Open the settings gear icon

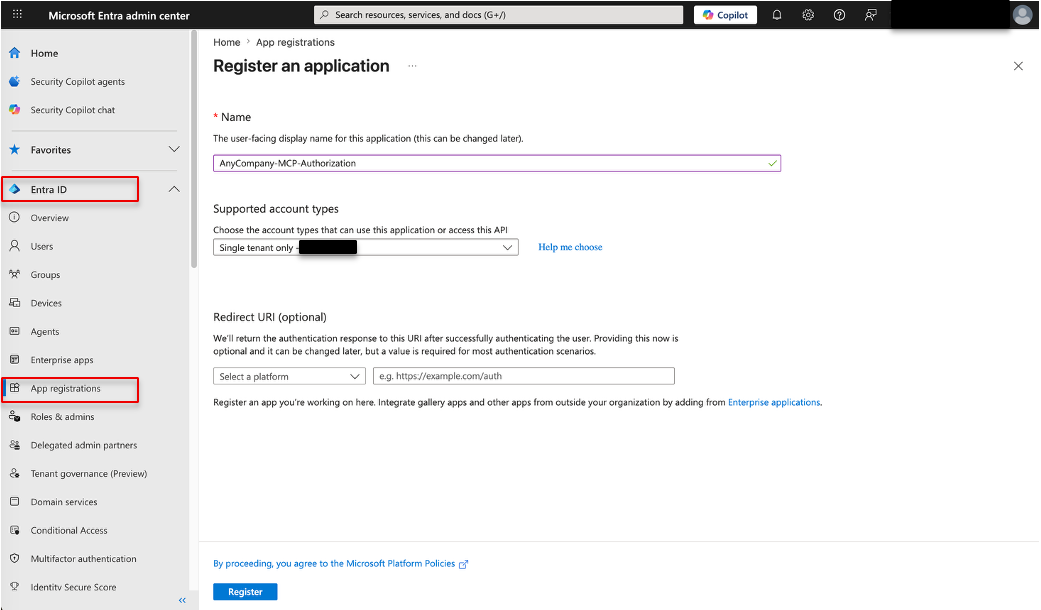pyautogui.click(x=808, y=15)
